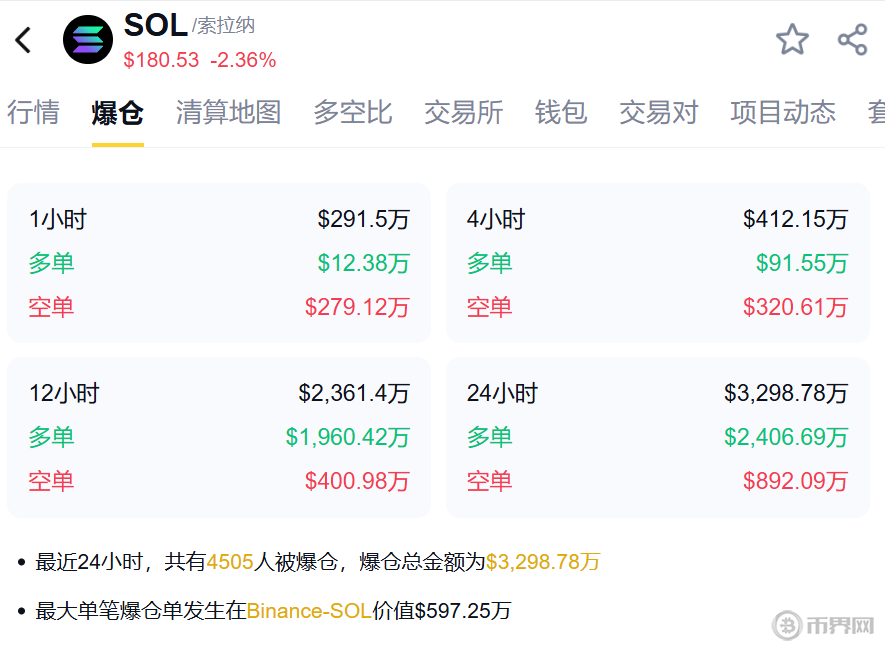Open the 项目动态 tab

[783, 112]
